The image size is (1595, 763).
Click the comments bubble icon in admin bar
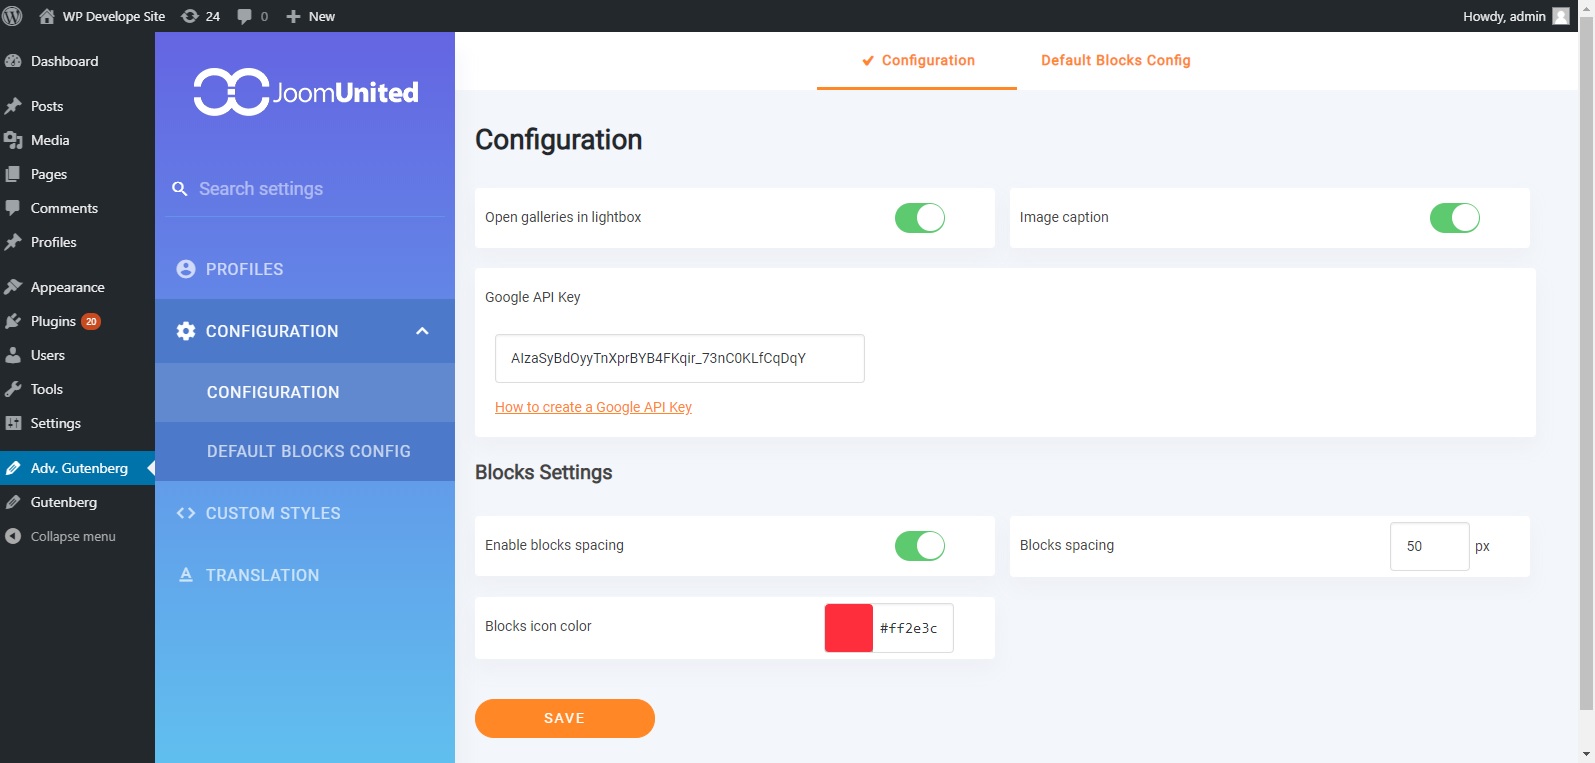pyautogui.click(x=245, y=16)
